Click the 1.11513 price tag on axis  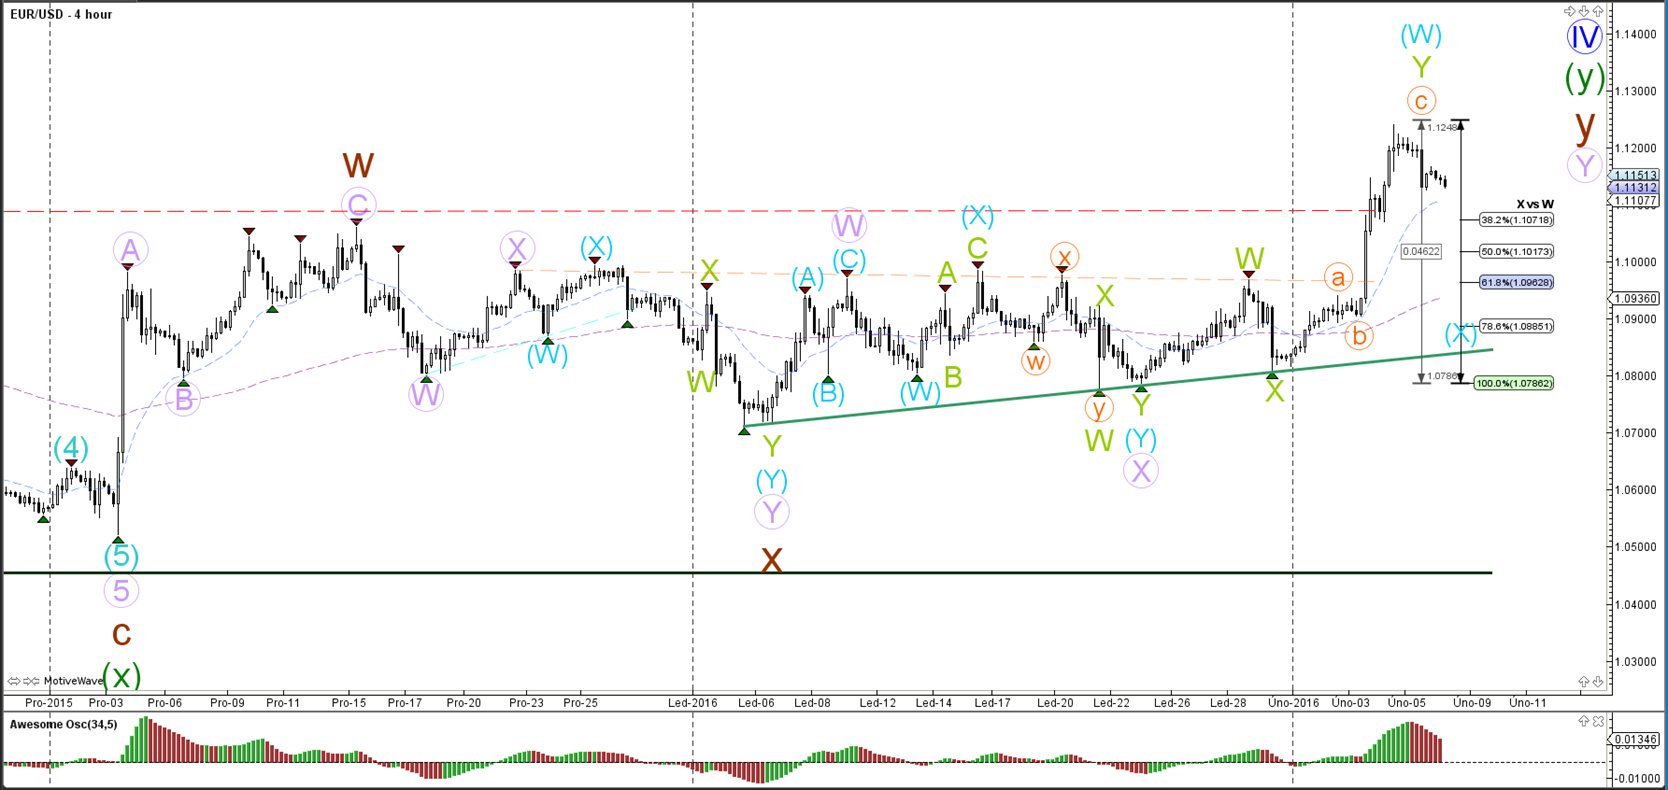pos(1634,175)
